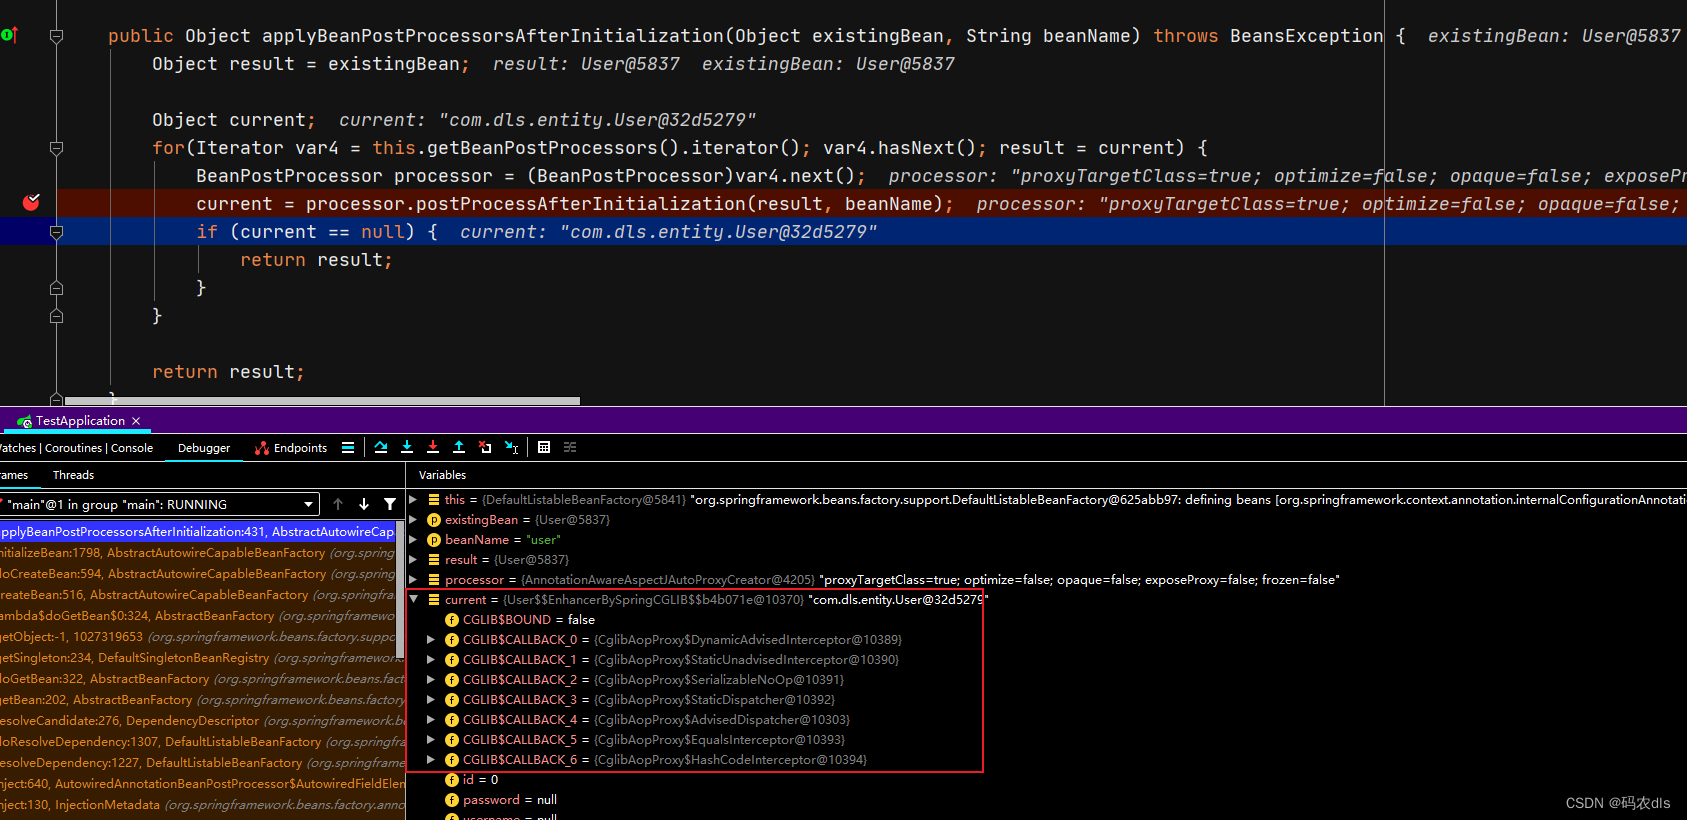Expand CGLIB$CALLBACK_0 node
Viewport: 1687px width, 820px height.
click(x=431, y=639)
